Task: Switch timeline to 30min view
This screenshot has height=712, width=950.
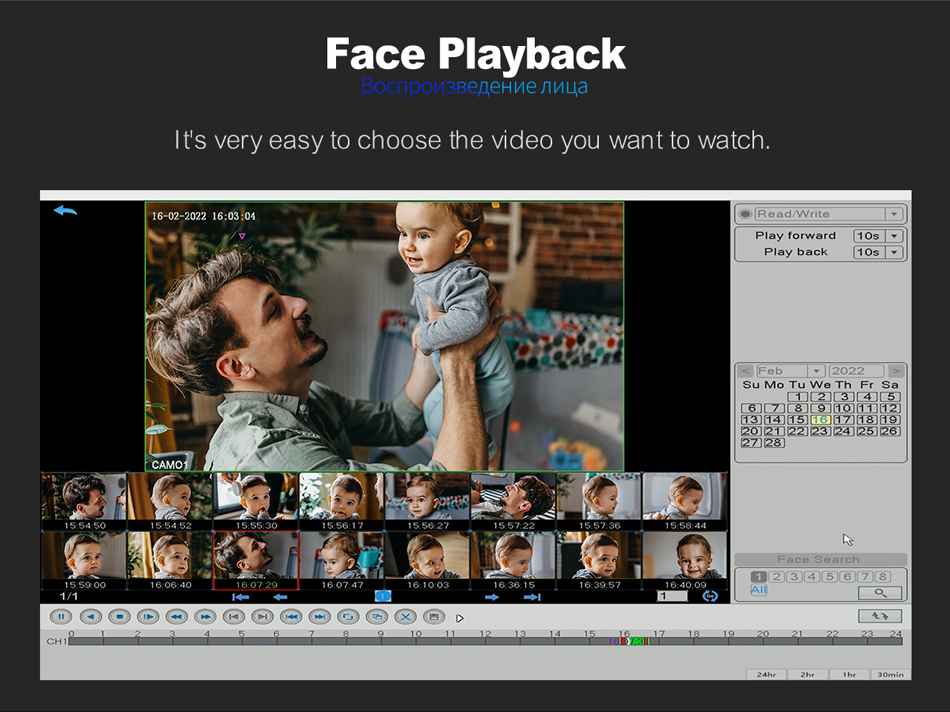Action: point(890,675)
